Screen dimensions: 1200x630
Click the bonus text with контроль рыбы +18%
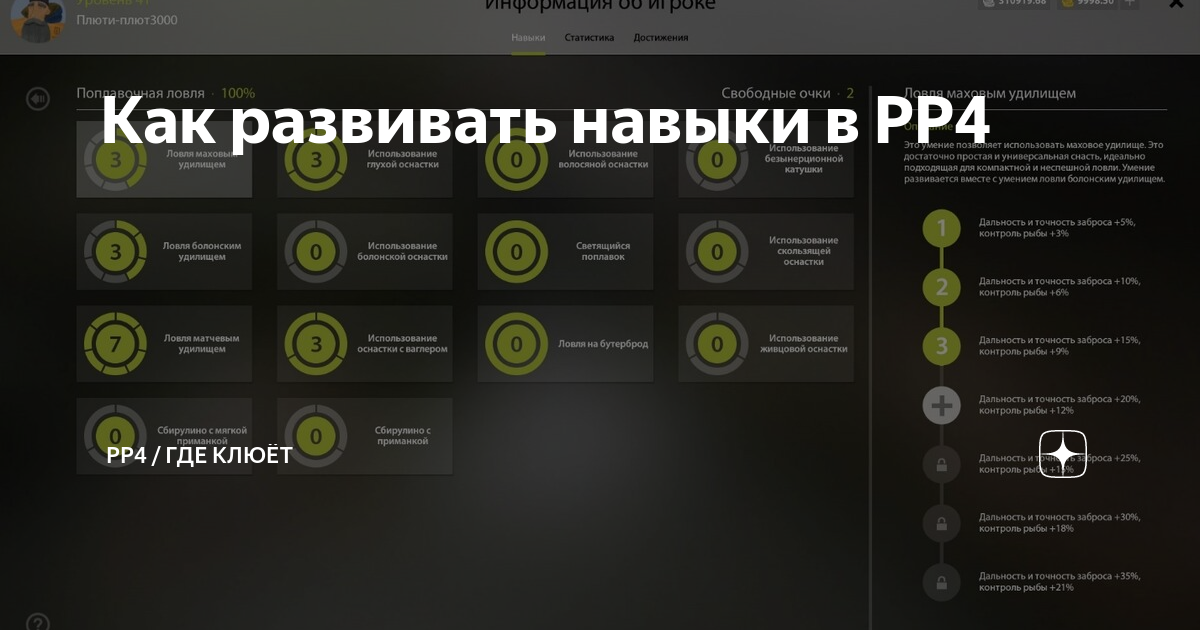pos(1059,522)
